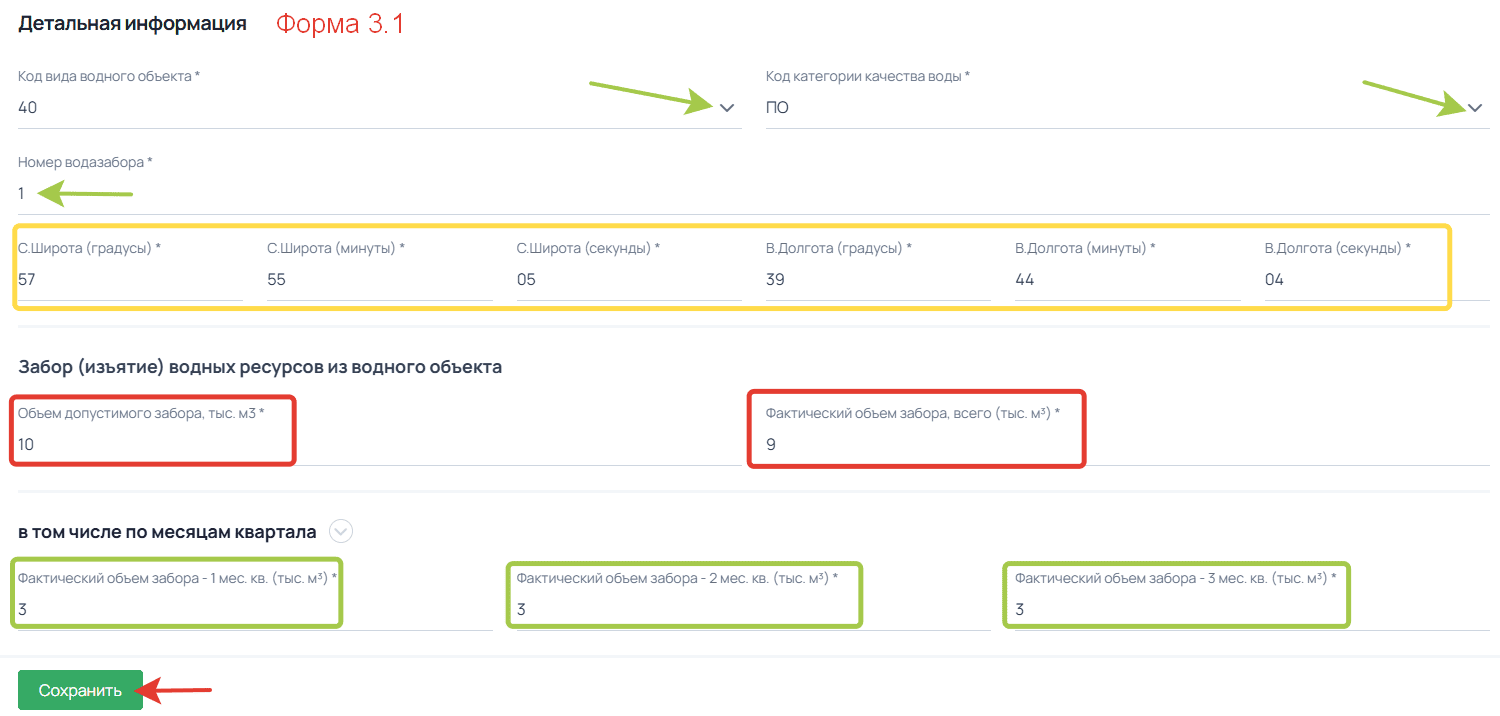Click the 'Объем допустимого забора' field
Screen dimensions: 1500x716
point(150,444)
